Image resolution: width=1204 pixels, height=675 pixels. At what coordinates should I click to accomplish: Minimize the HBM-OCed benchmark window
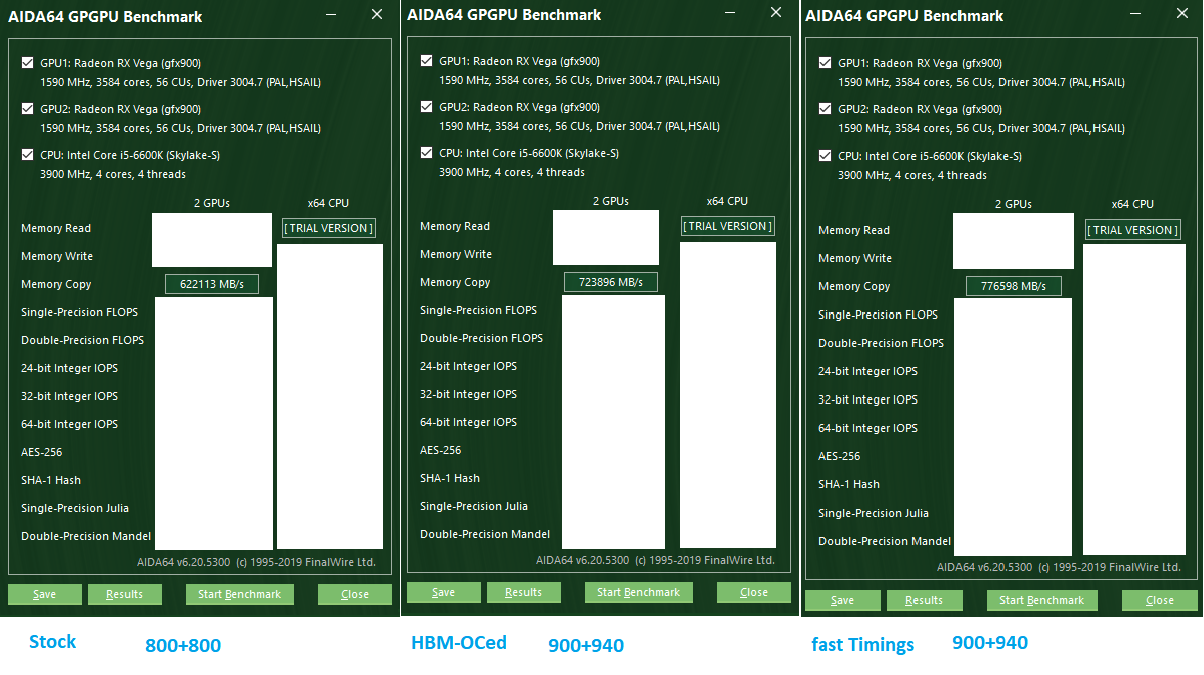731,12
